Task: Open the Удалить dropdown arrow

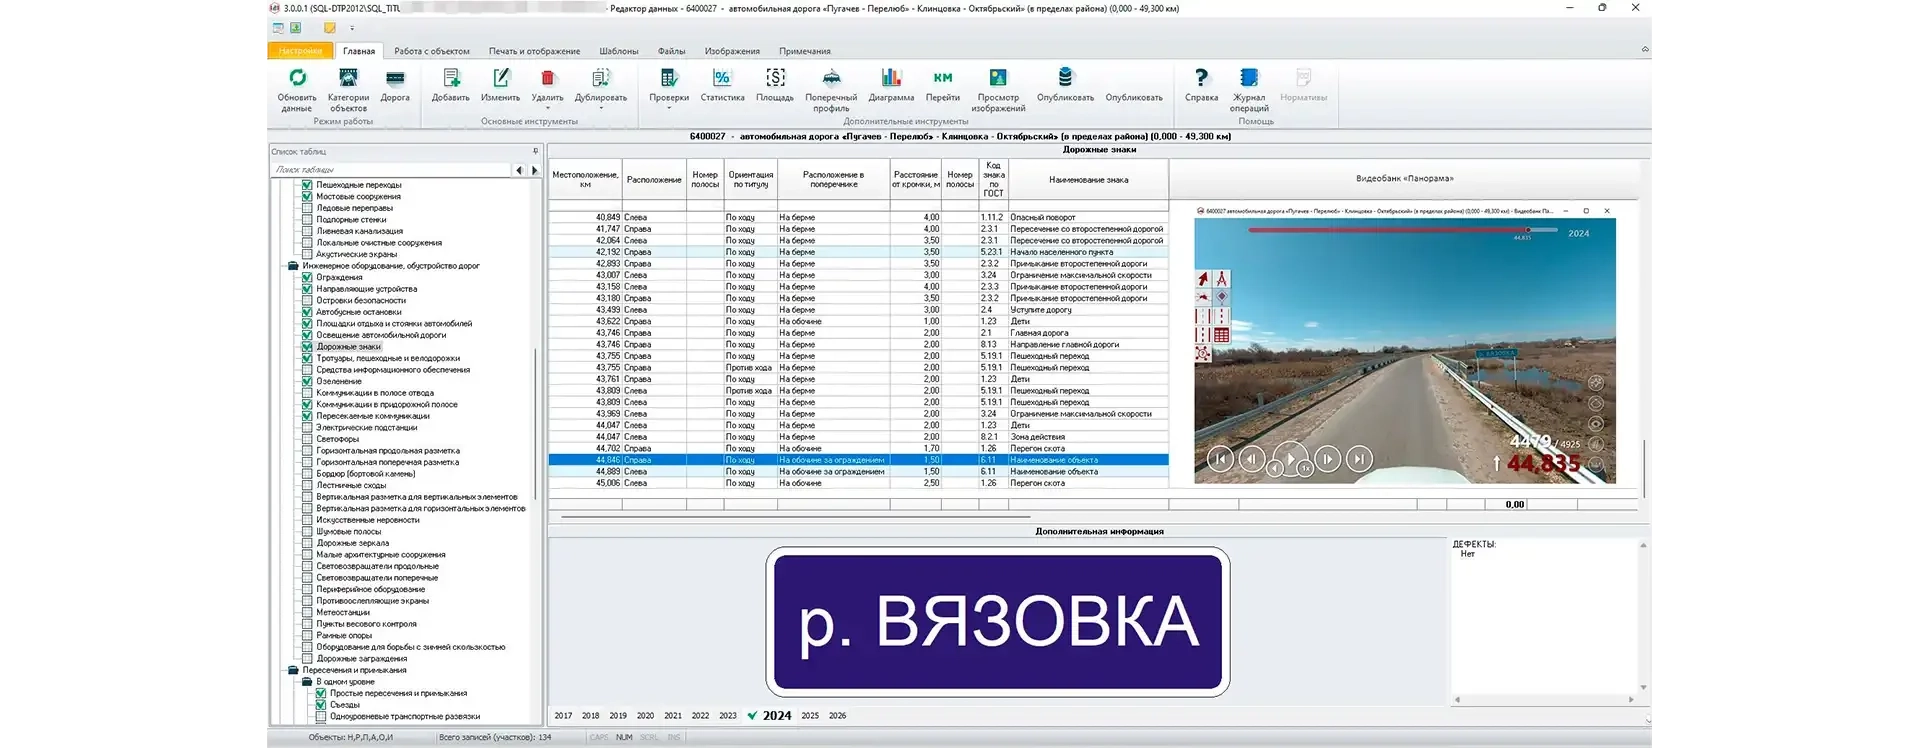Action: (x=547, y=108)
